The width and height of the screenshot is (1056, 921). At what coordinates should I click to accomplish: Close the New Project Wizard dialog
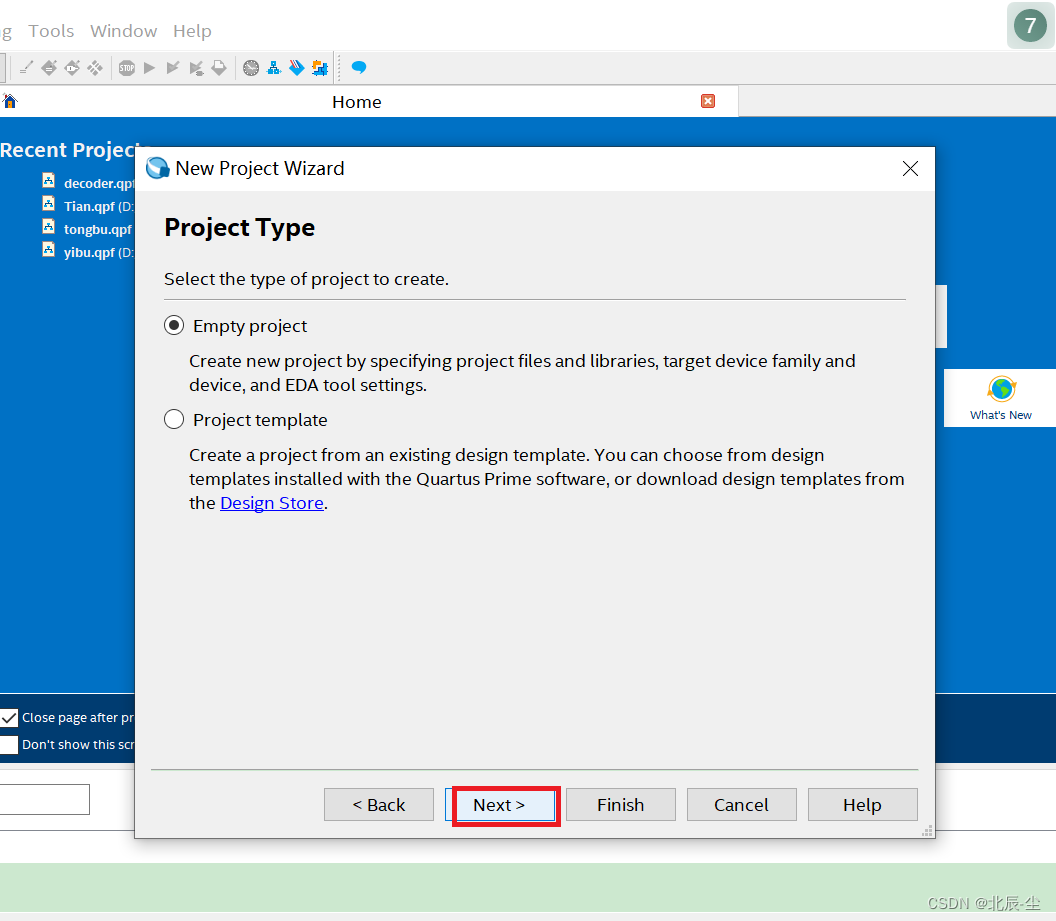[911, 168]
